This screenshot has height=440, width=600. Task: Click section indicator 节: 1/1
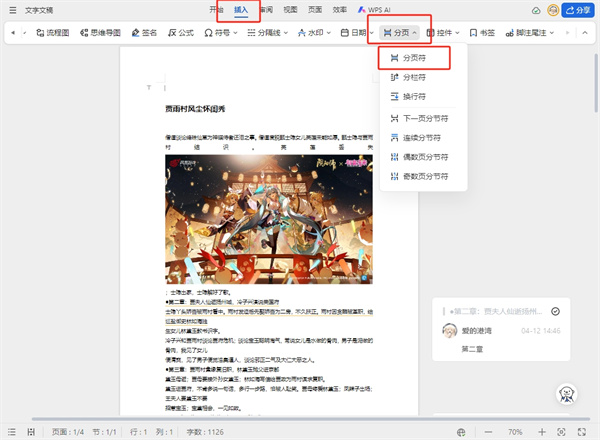click(x=104, y=432)
